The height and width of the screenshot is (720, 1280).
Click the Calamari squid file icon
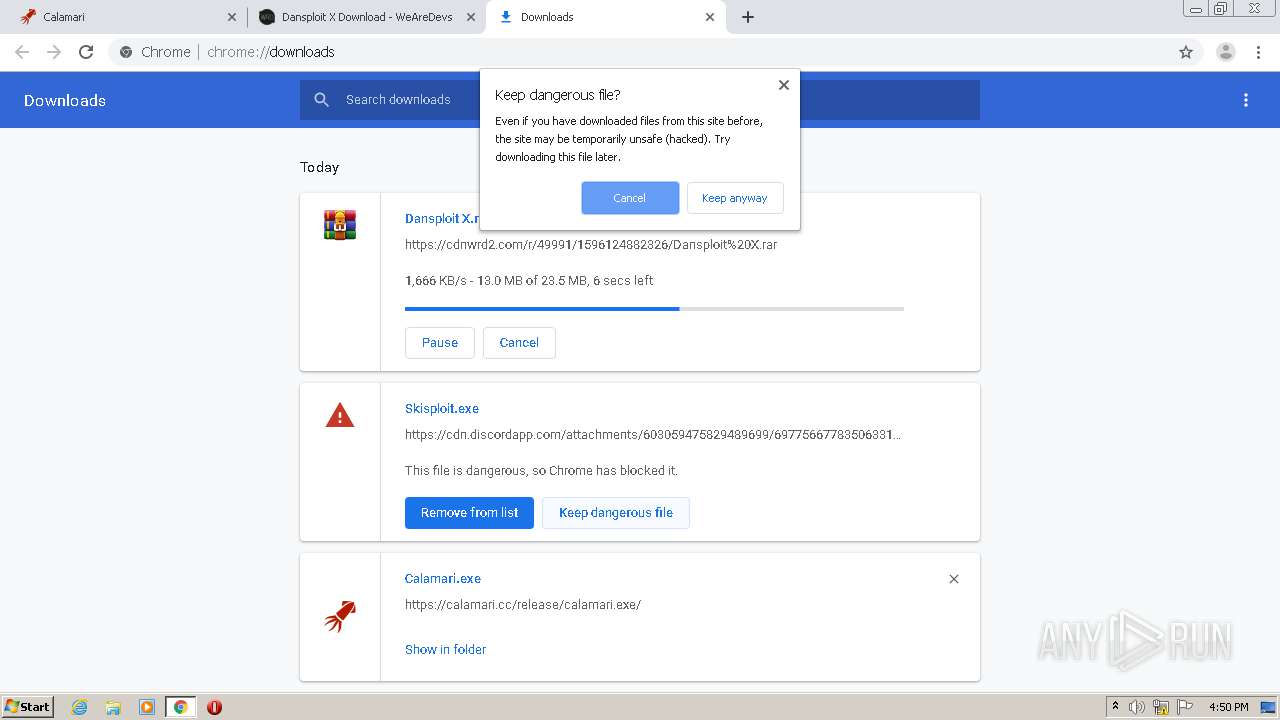click(340, 616)
